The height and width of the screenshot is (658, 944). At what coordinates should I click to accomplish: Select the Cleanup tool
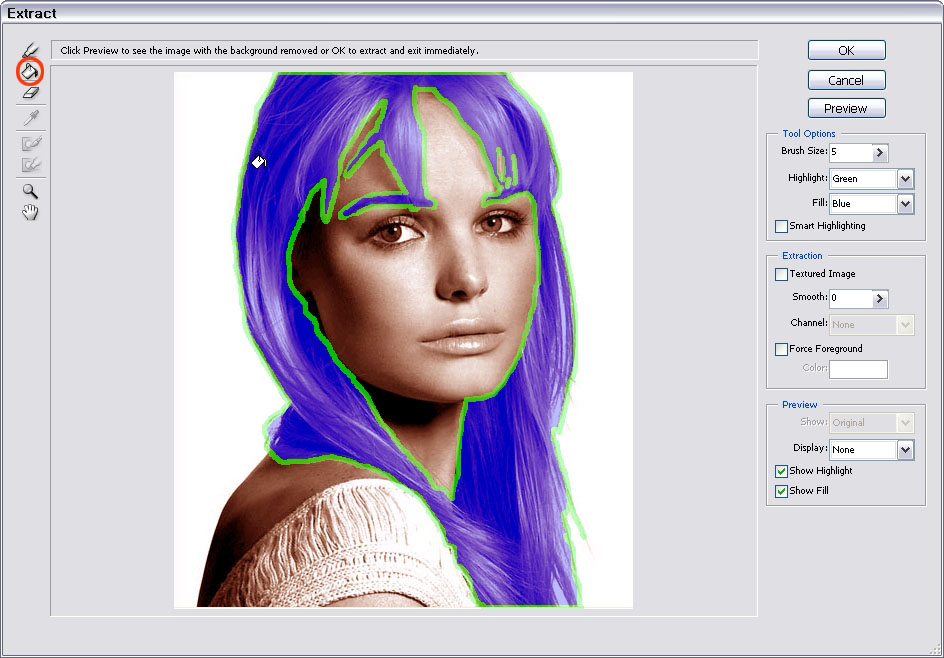(x=31, y=143)
